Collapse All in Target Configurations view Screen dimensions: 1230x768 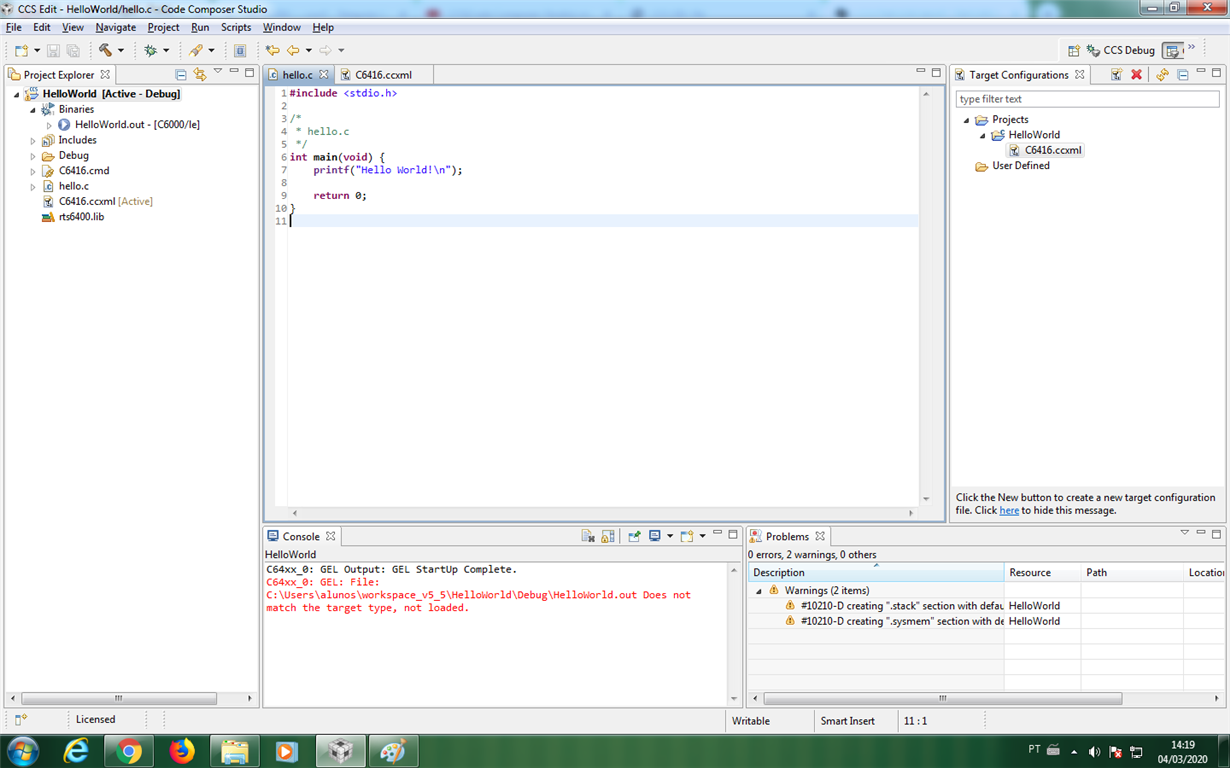click(1182, 75)
